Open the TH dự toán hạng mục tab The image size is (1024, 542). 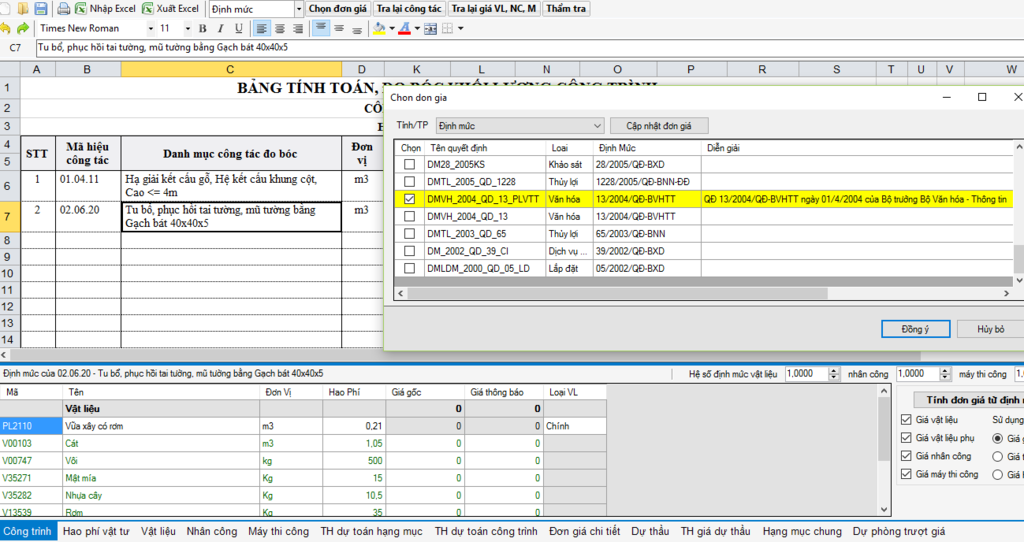371,532
